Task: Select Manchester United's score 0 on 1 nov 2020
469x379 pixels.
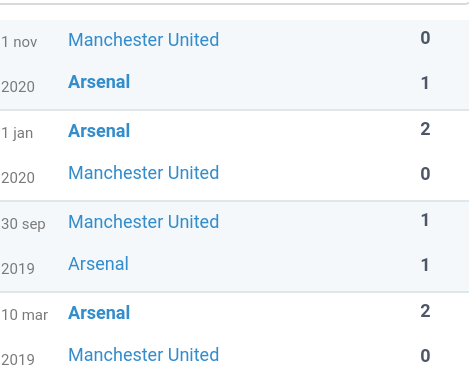Action: [425, 38]
